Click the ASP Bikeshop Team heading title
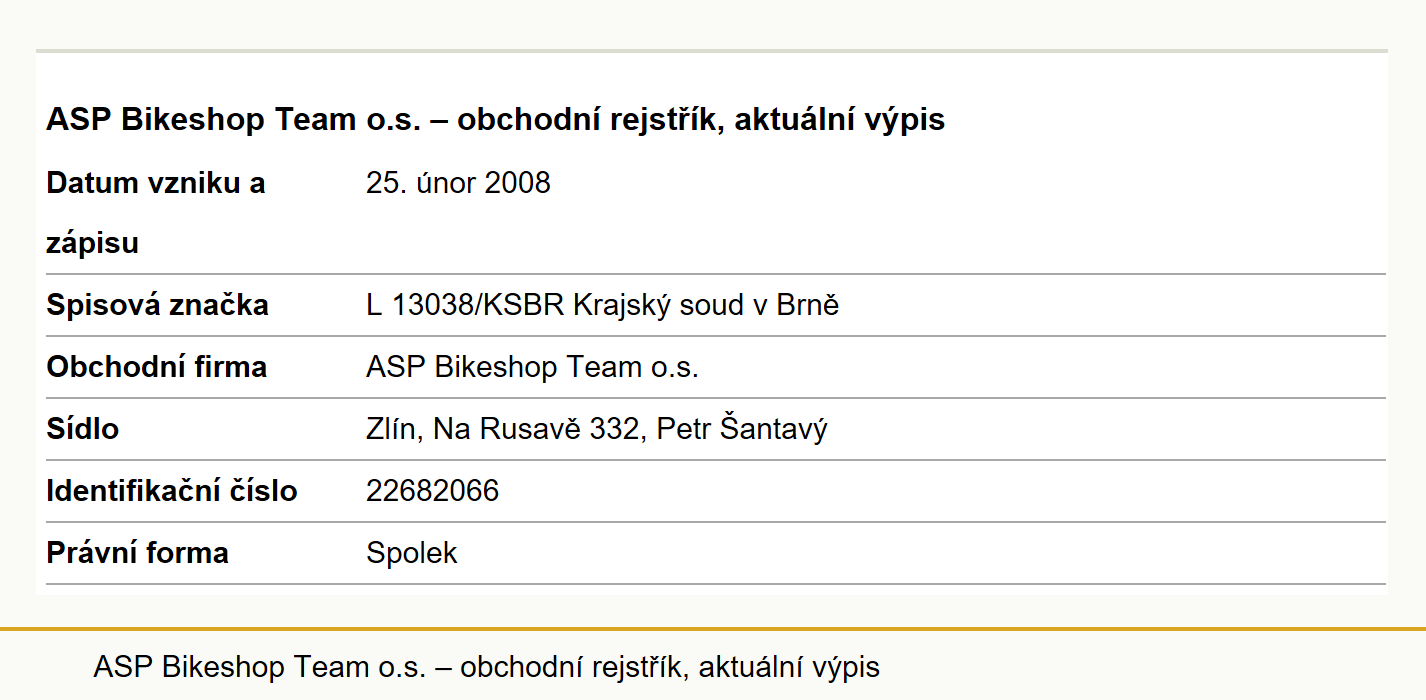 tap(495, 120)
